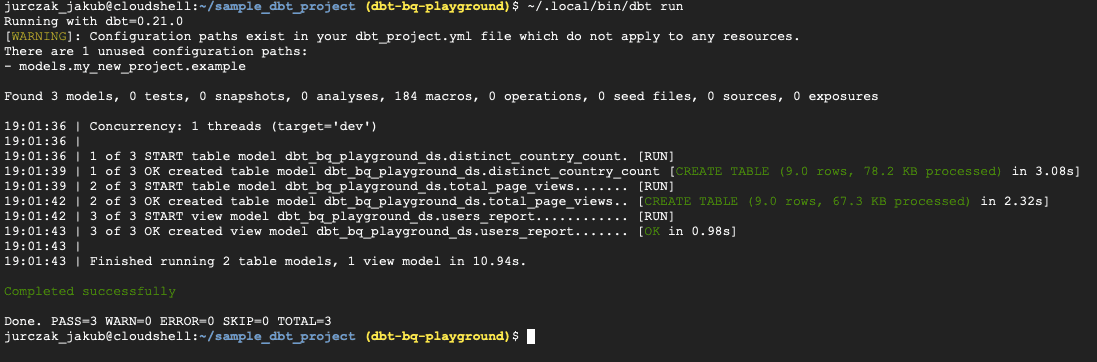Click the typed command '~/.local/bin/dbt run'
The height and width of the screenshot is (362, 1097).
604,6
